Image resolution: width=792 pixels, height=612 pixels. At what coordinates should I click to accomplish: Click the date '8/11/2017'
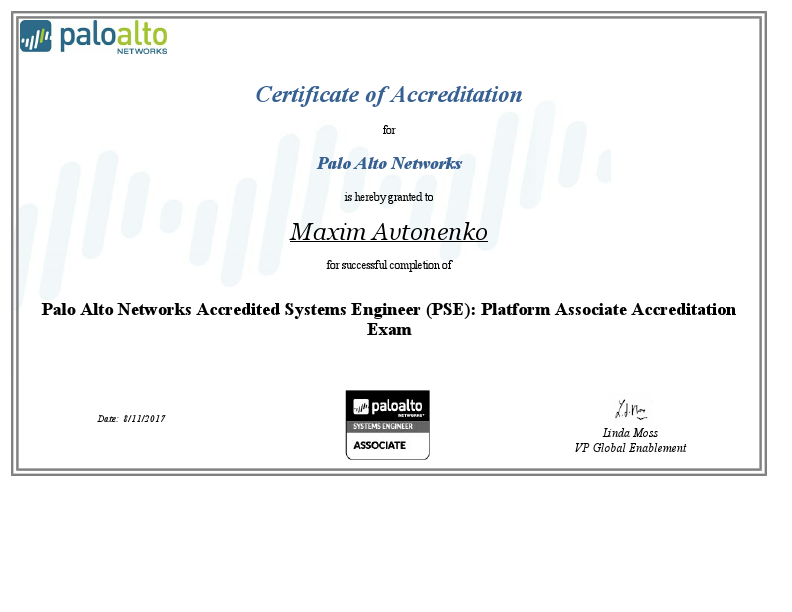144,419
